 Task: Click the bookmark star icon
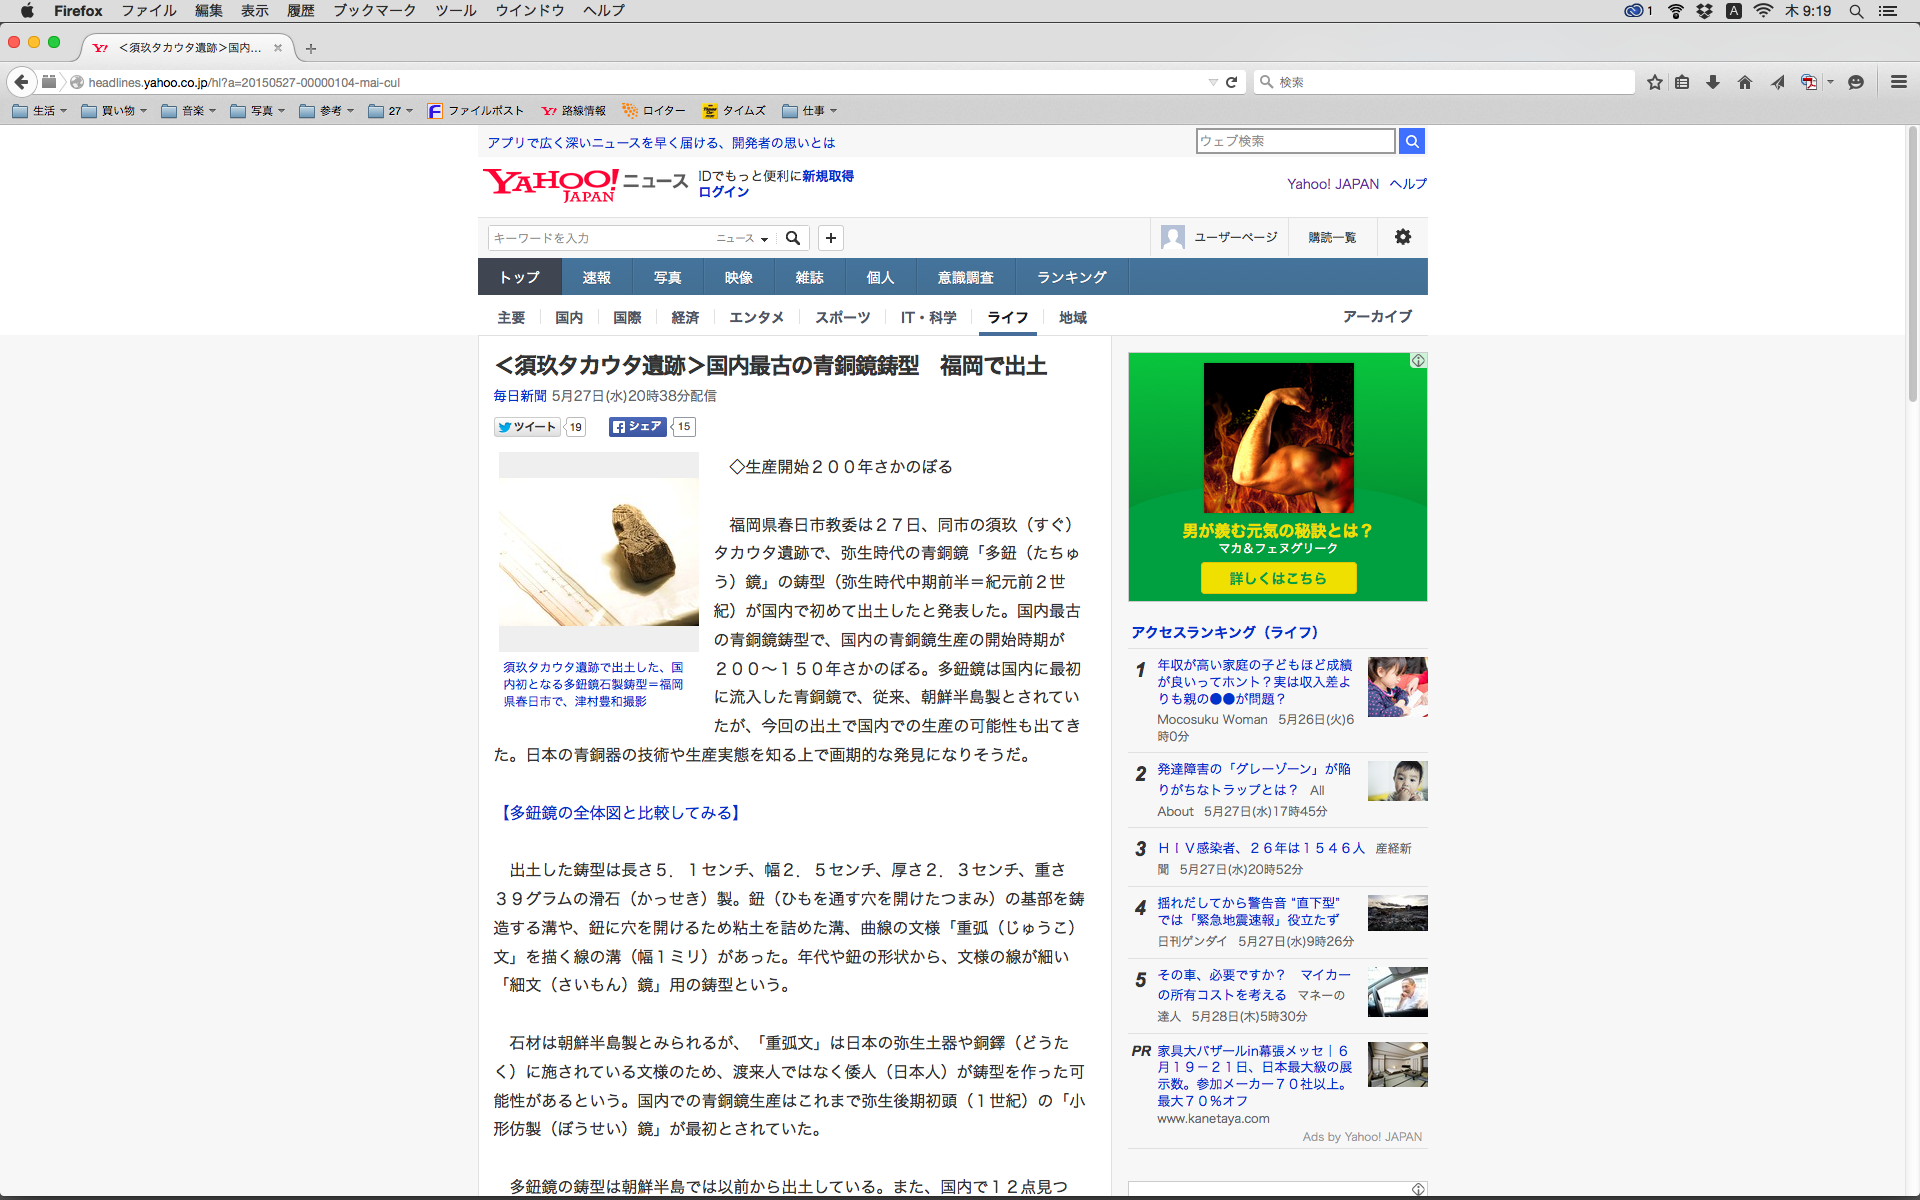(x=1655, y=82)
